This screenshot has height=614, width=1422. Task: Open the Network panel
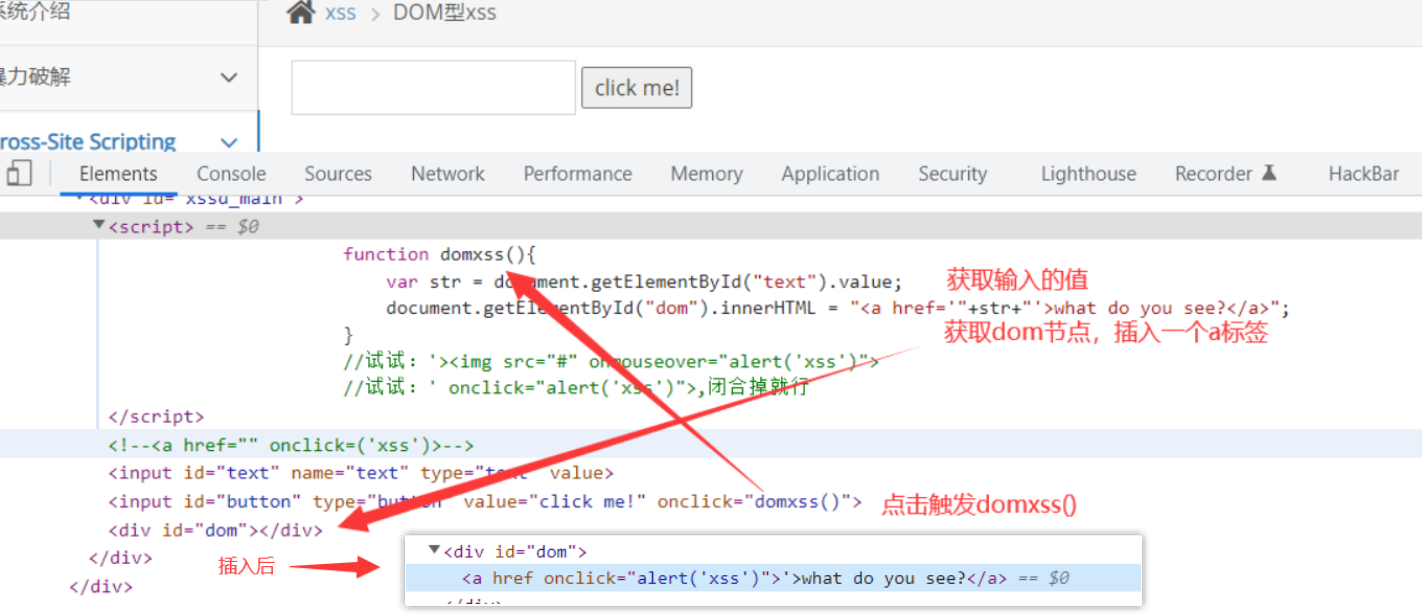click(447, 173)
